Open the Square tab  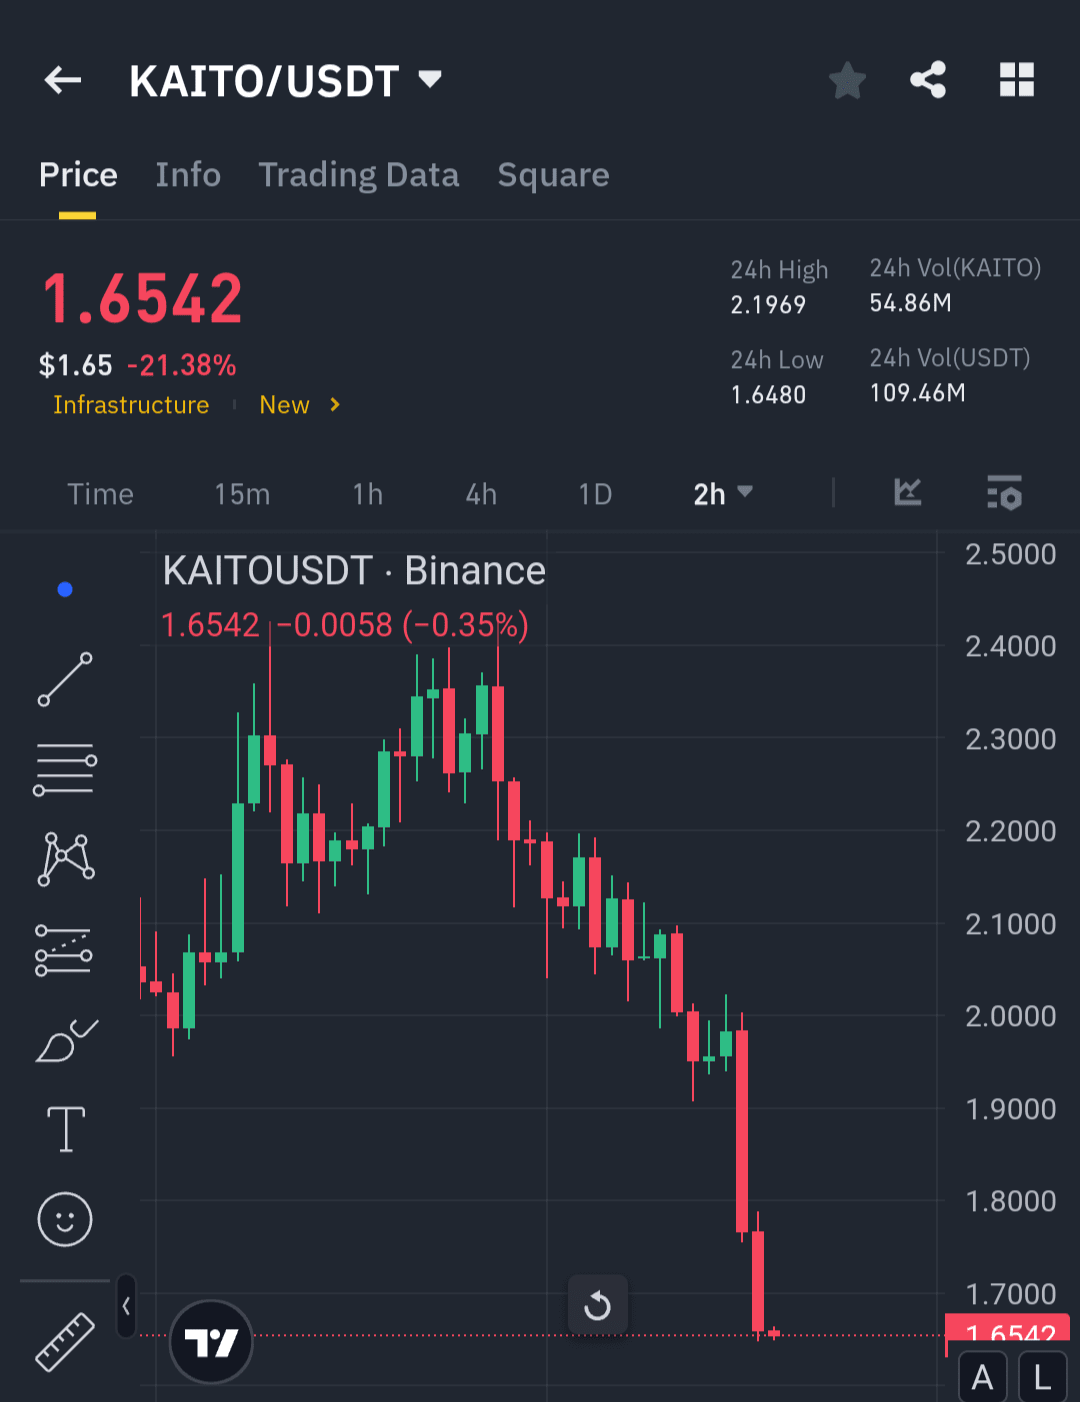(553, 175)
